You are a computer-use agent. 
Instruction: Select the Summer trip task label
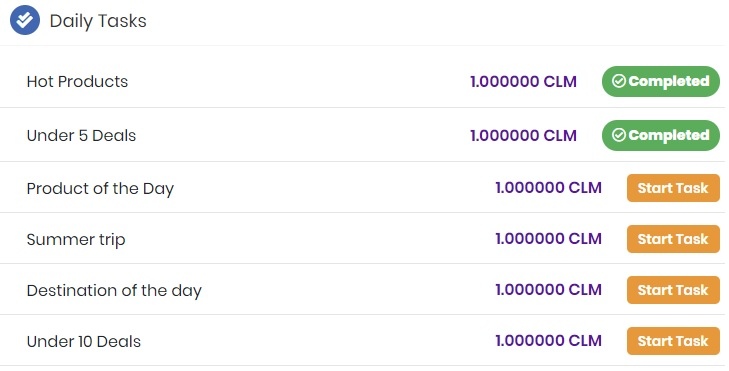76,240
